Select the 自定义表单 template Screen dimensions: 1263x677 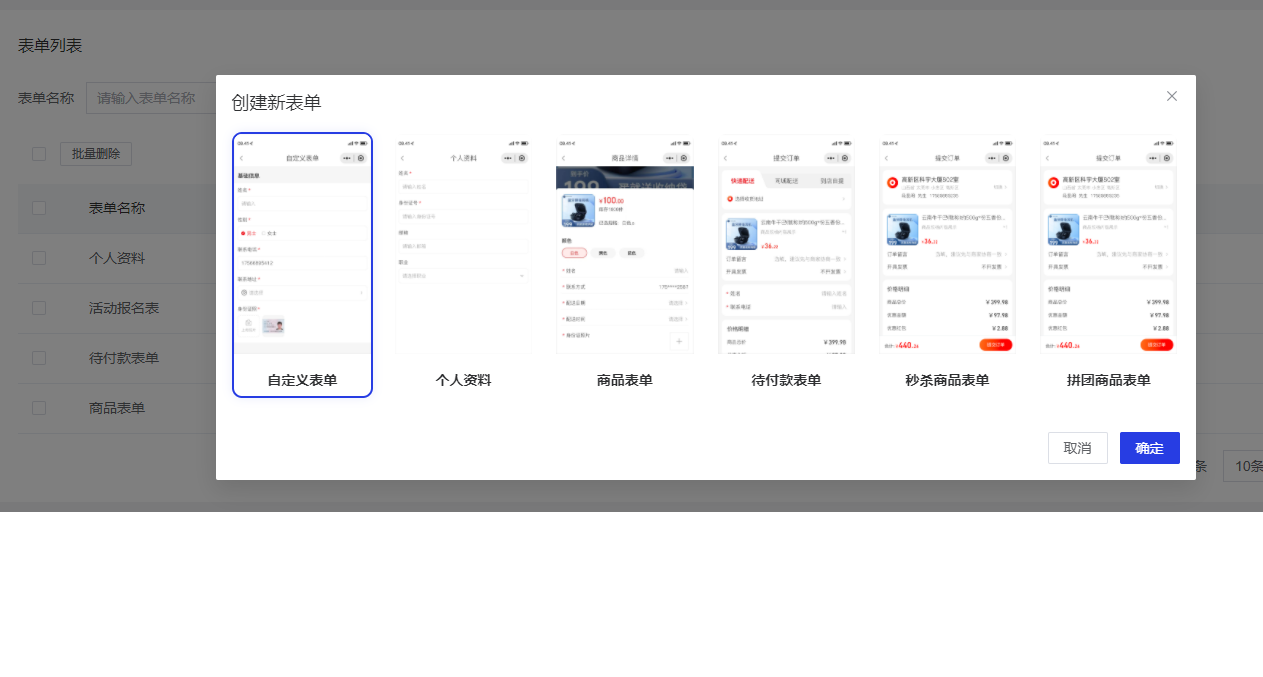pyautogui.click(x=302, y=265)
